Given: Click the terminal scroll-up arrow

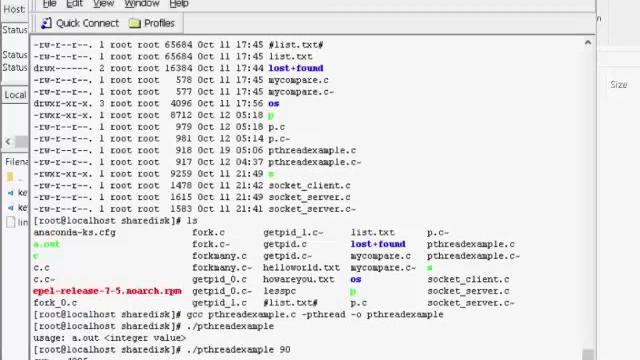Looking at the screenshot, I should coord(588,42).
